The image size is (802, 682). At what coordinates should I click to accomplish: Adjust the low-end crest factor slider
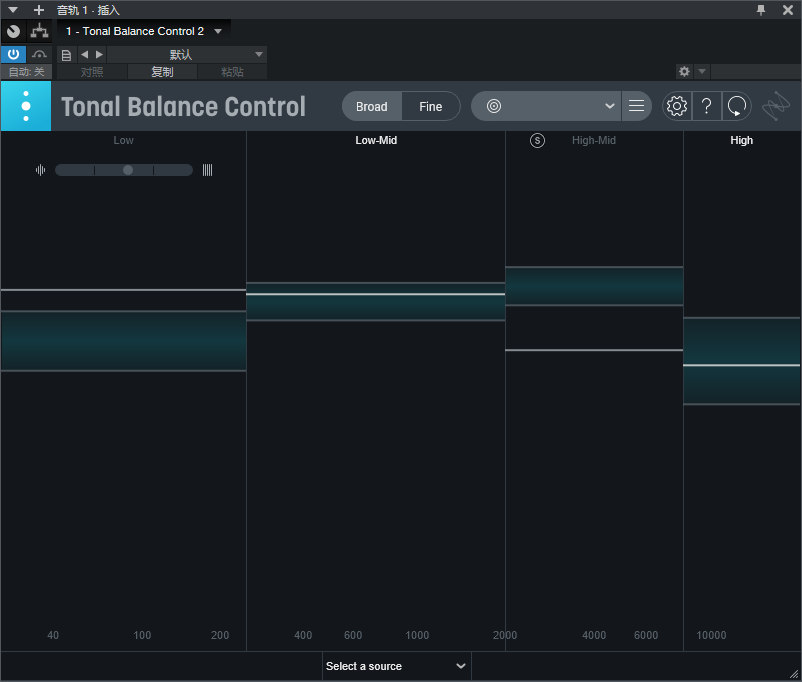point(124,170)
